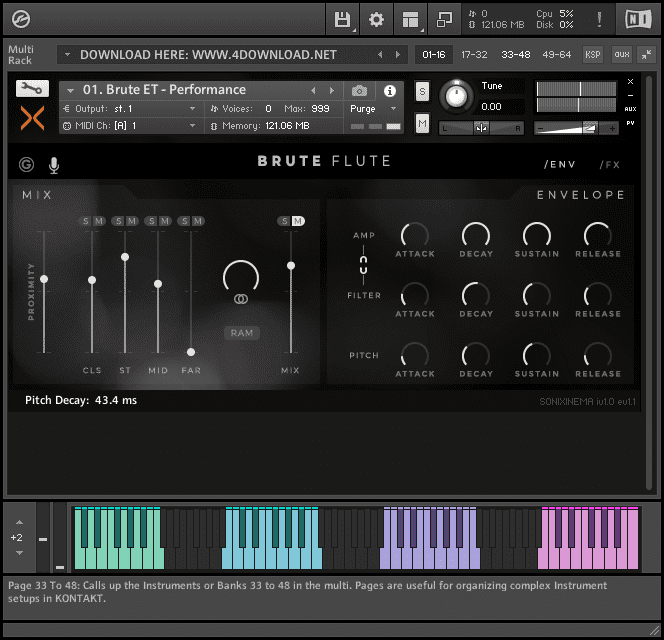Click the panic exclamation mark button
This screenshot has width=664, height=640.
[x=599, y=19]
